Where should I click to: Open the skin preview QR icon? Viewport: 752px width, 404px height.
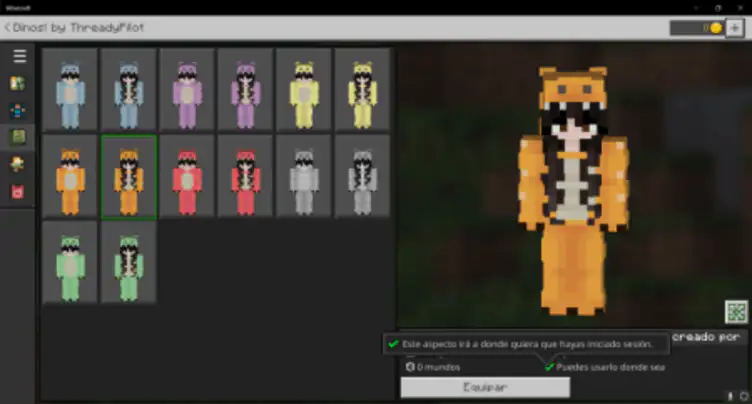click(736, 312)
